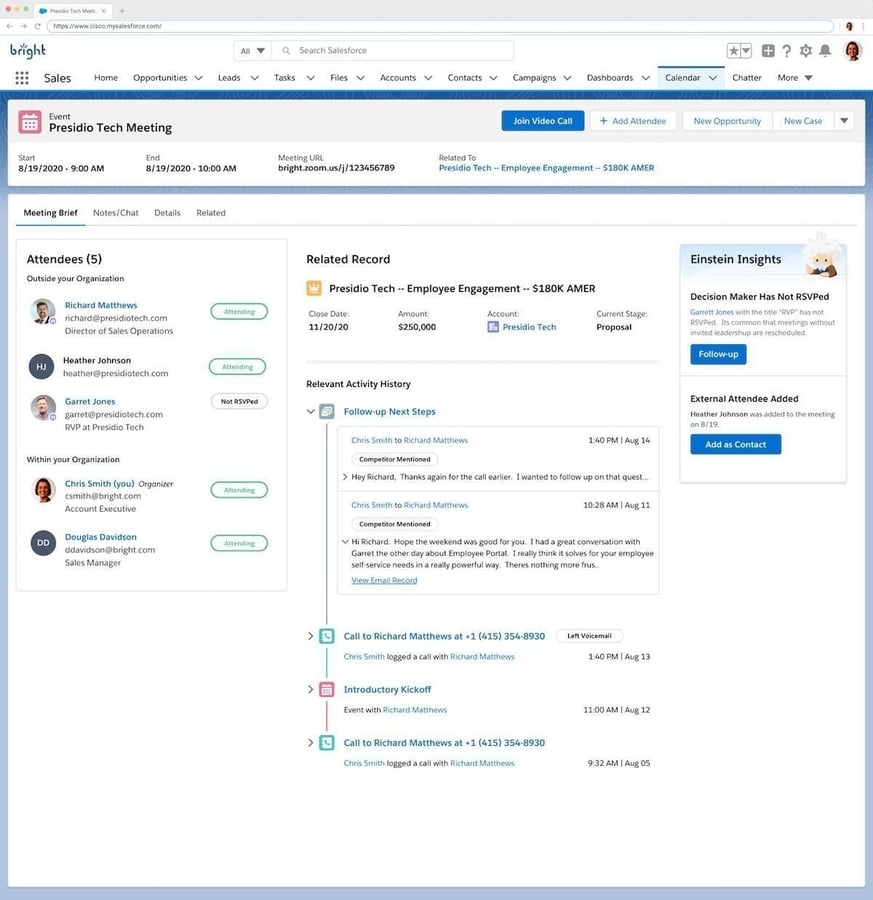Switch to the Related tab
873x900 pixels.
pyautogui.click(x=211, y=212)
